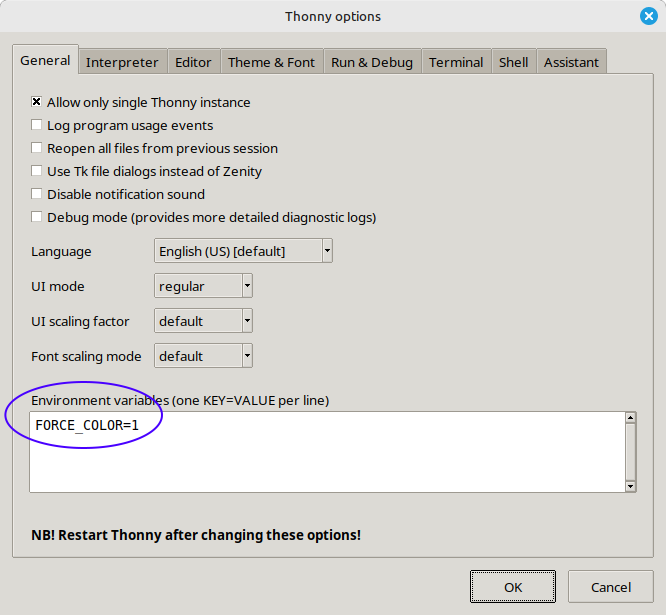This screenshot has height=615, width=666.
Task: Switch to the Shell tab
Action: (x=514, y=62)
